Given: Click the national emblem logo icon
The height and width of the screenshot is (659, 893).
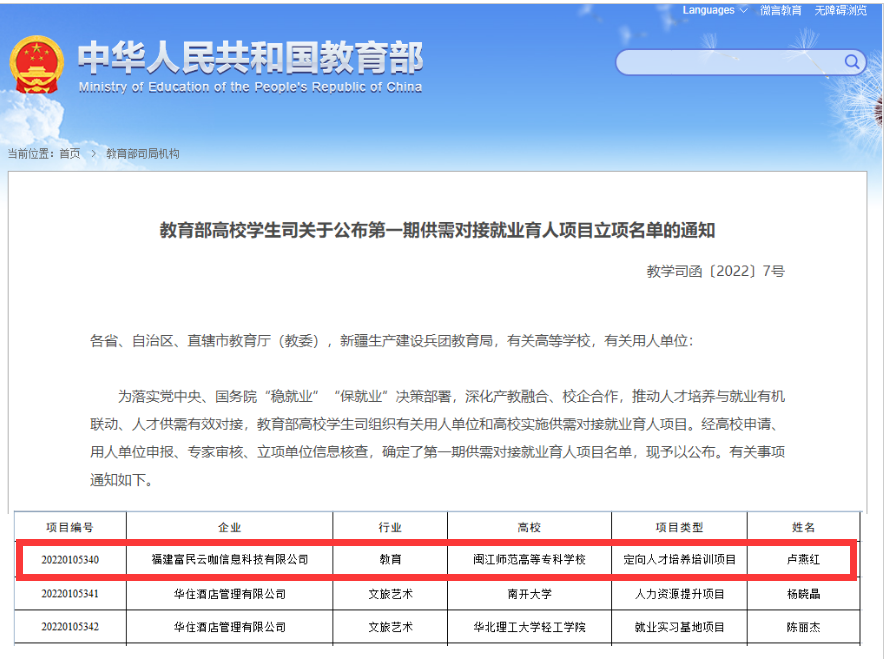Looking at the screenshot, I should coord(36,64).
